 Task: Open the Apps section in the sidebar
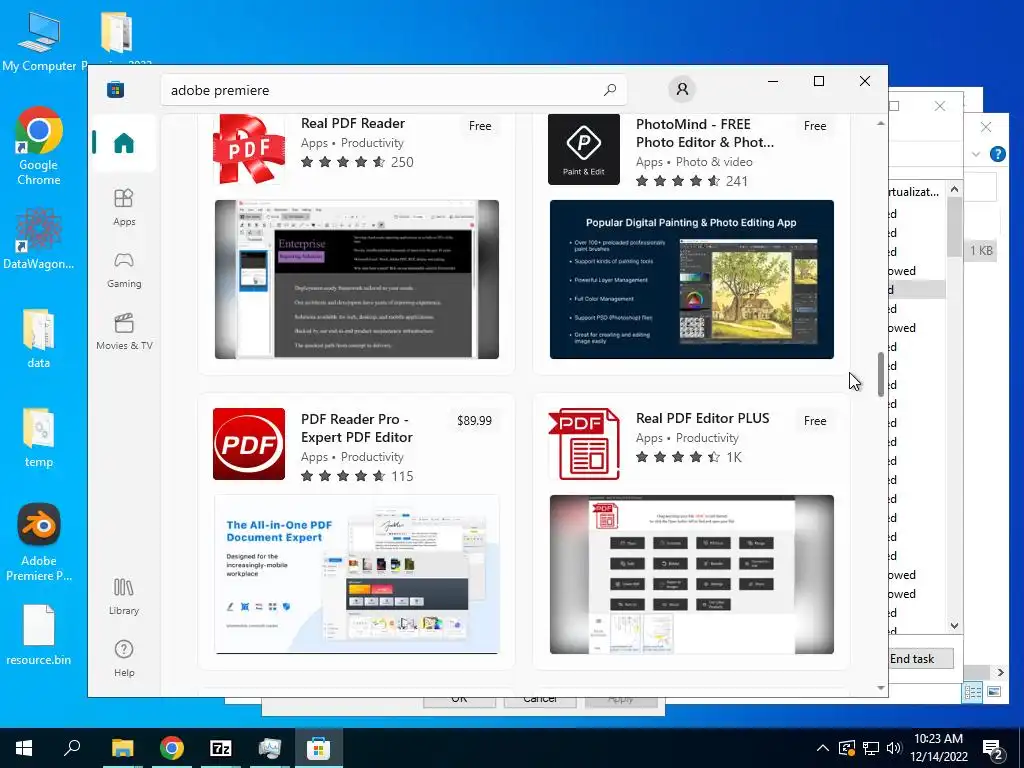(x=123, y=207)
